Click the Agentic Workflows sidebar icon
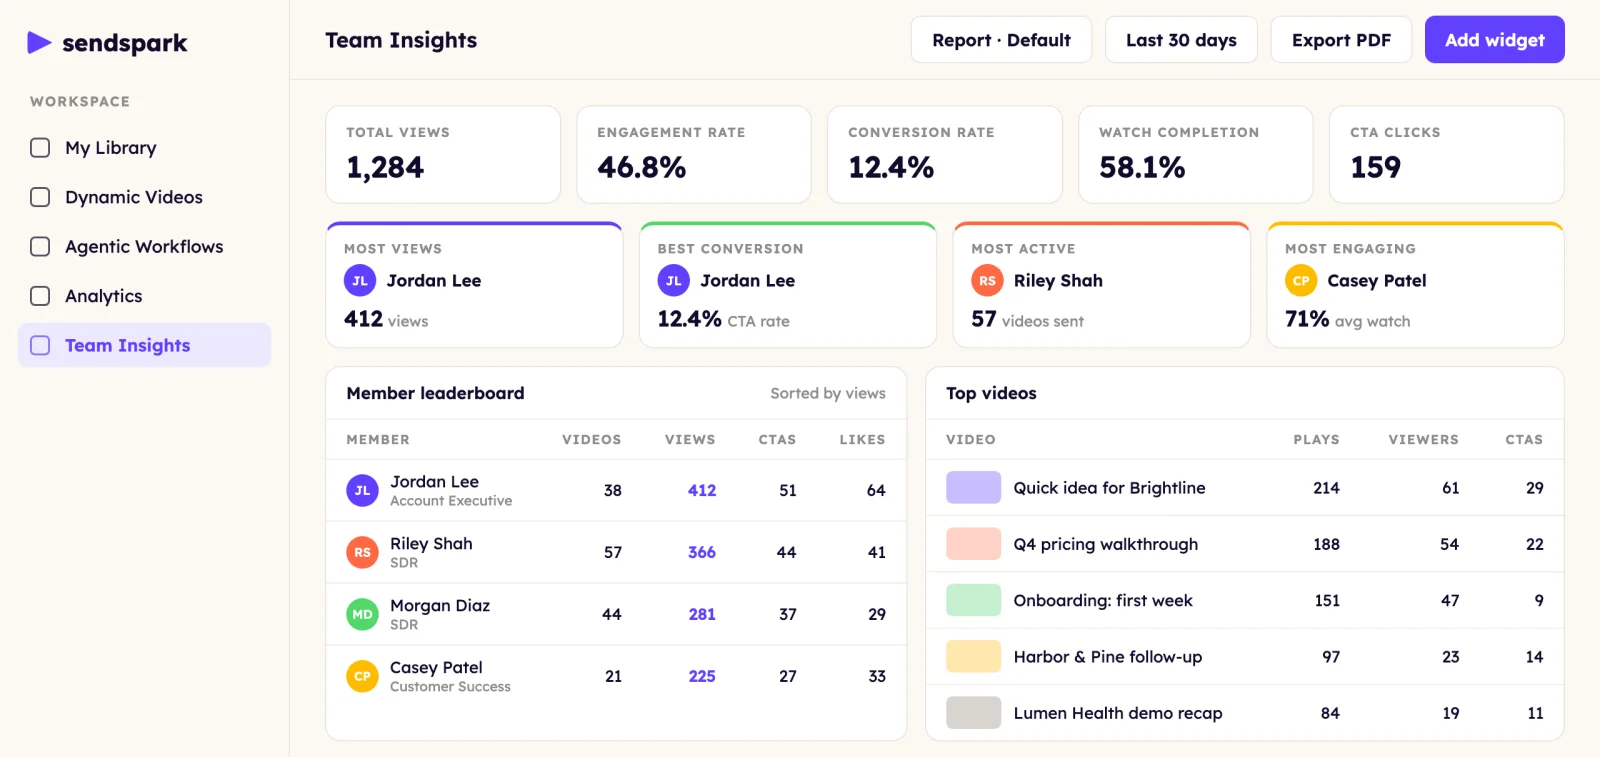Viewport: 1600px width, 757px height. [x=40, y=246]
